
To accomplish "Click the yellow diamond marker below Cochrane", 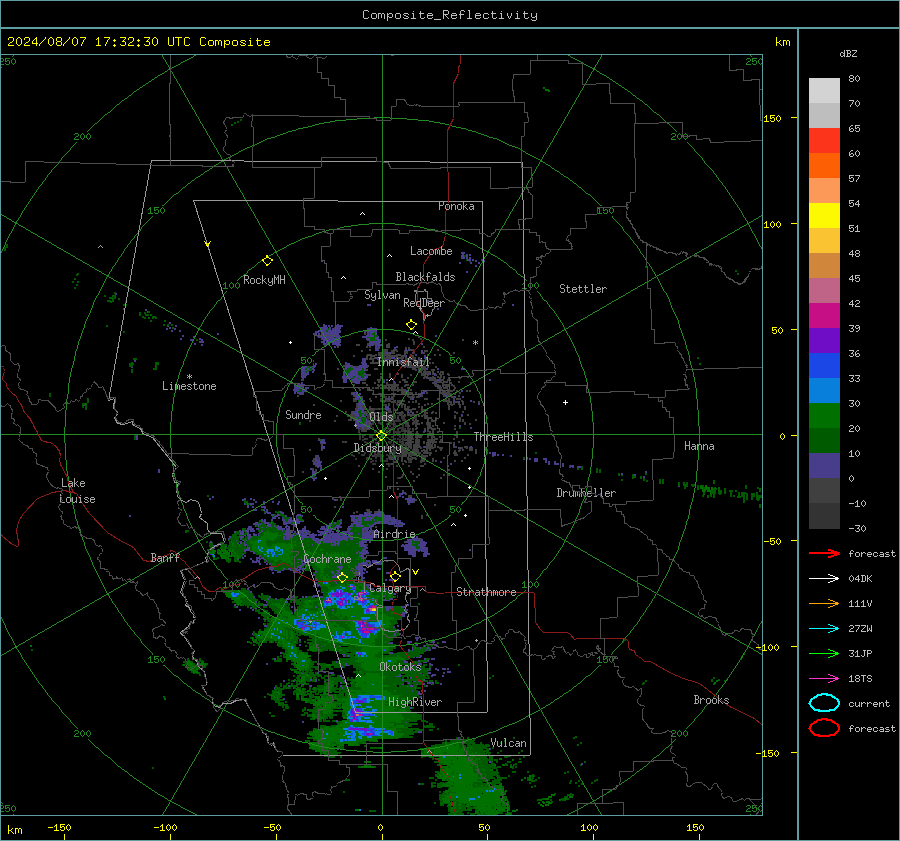I will click(x=343, y=578).
